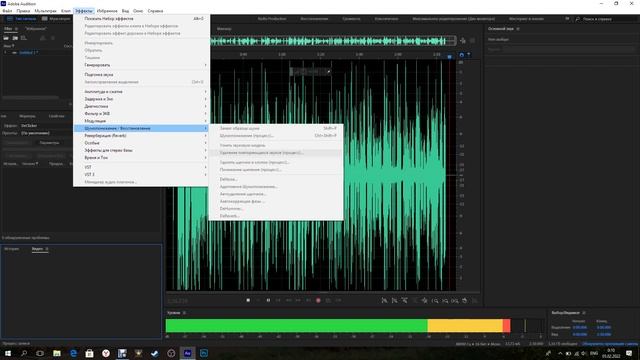Click the new file icon in Files panel
The image size is (640, 360).
[x=24, y=38]
